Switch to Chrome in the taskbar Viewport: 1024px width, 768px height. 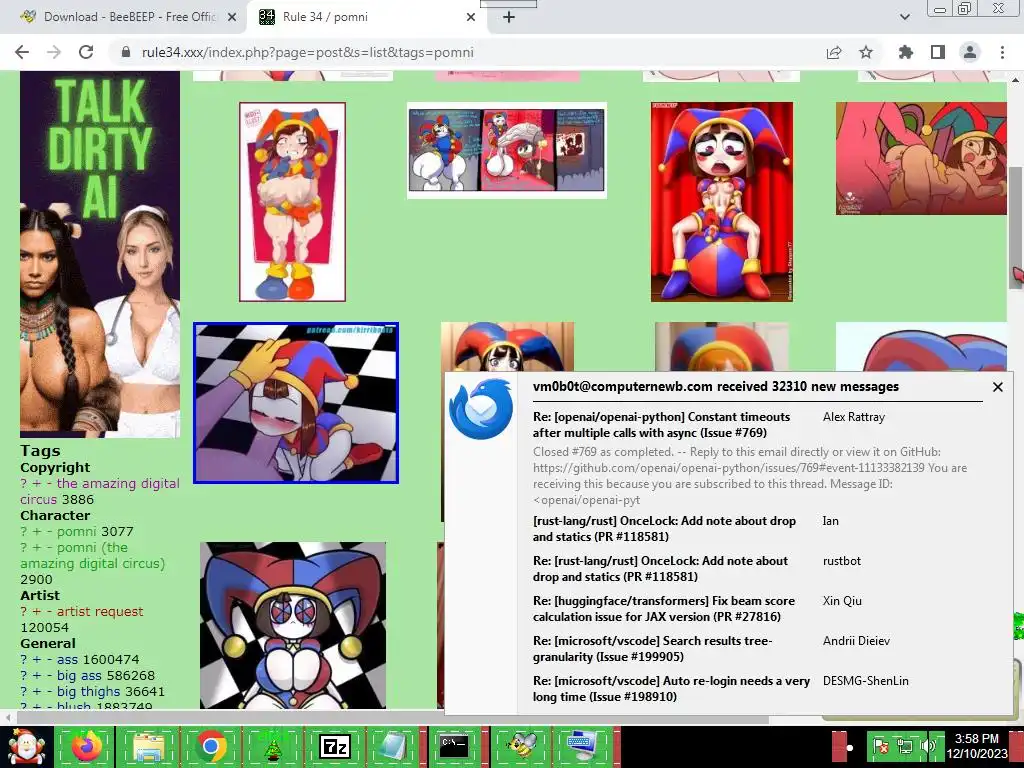(x=210, y=746)
